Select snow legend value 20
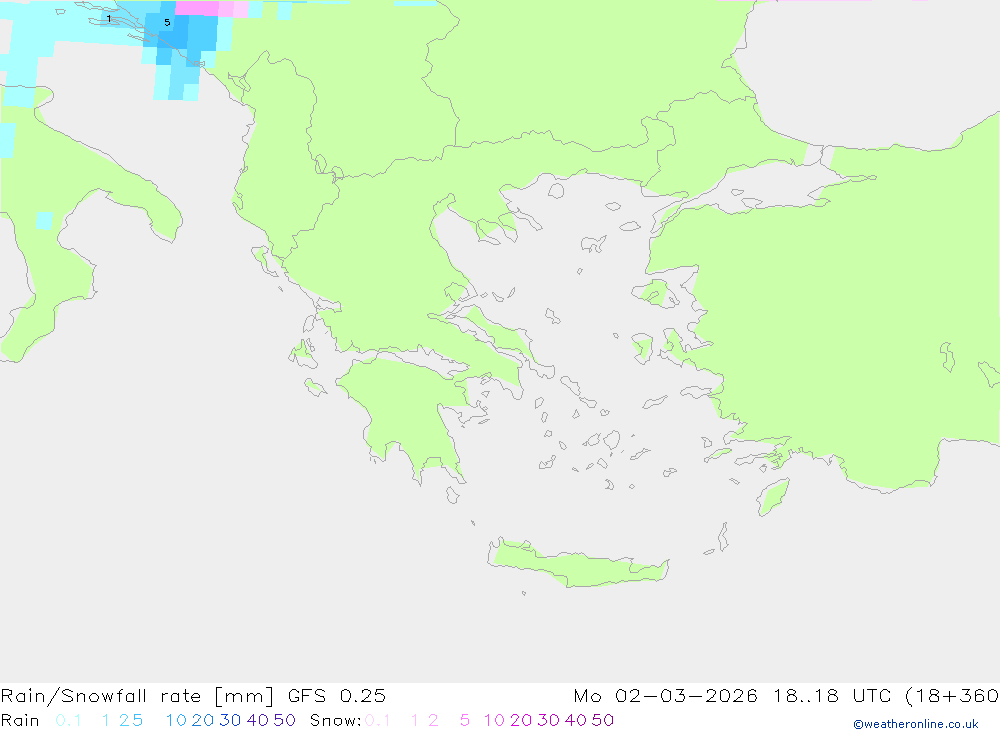This screenshot has height=733, width=1000. (521, 720)
